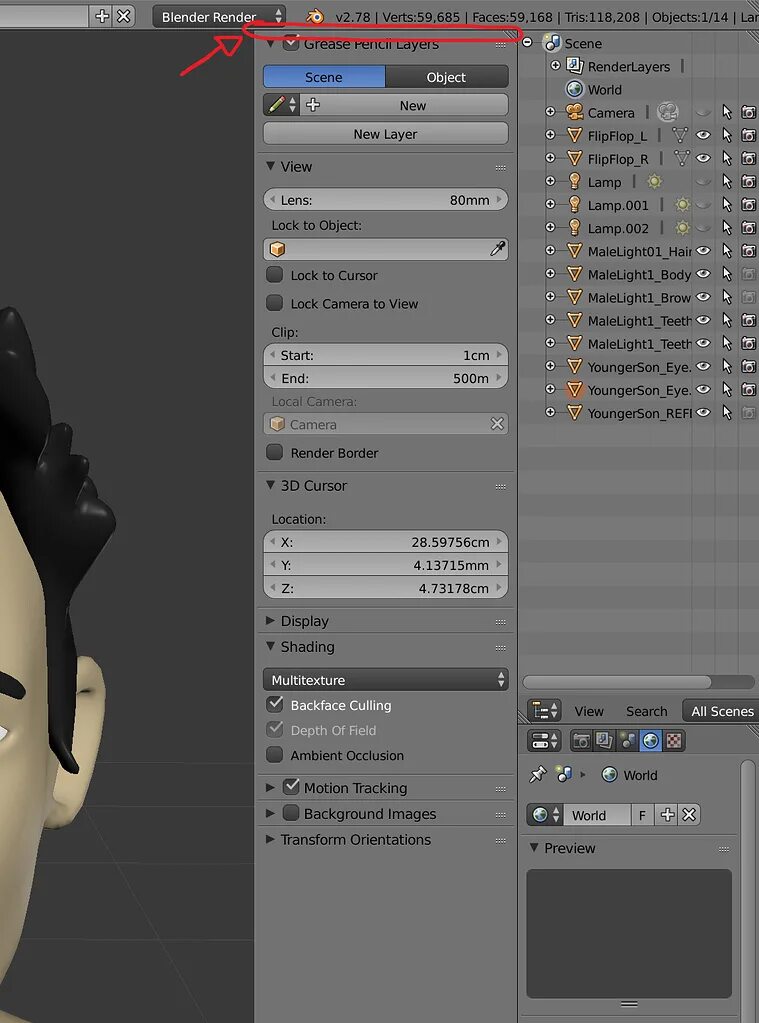
Task: Click the camera object icon next to Camera
Action: click(574, 112)
